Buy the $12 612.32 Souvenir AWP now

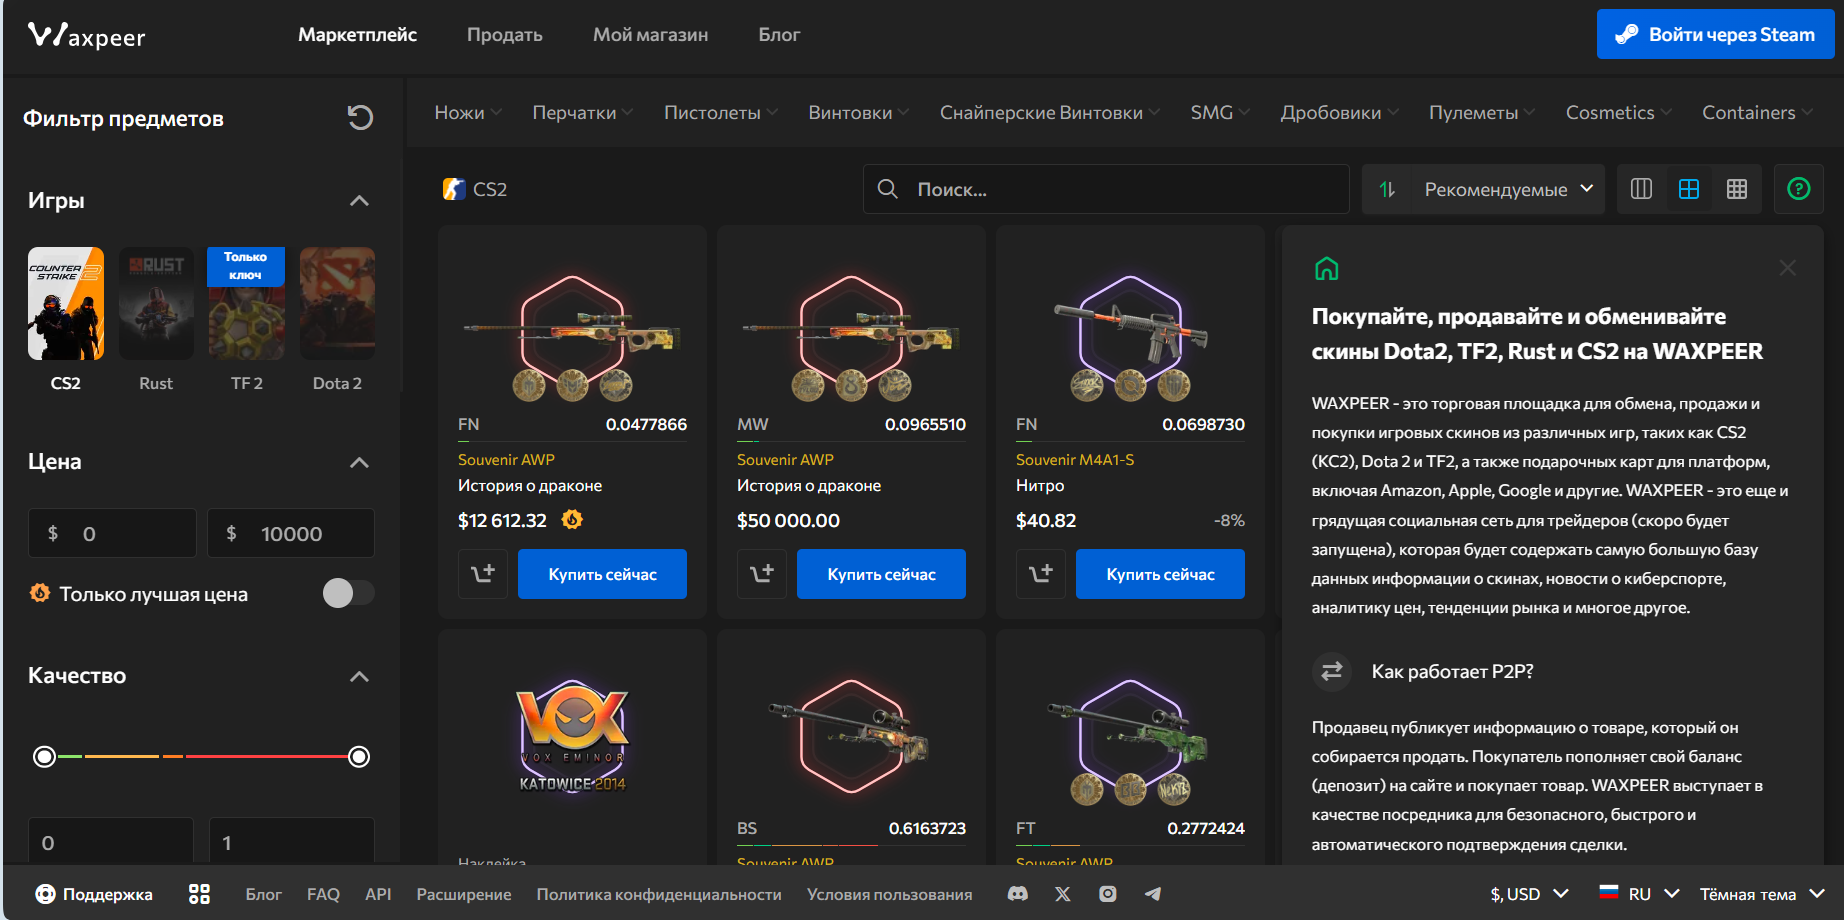coord(602,574)
